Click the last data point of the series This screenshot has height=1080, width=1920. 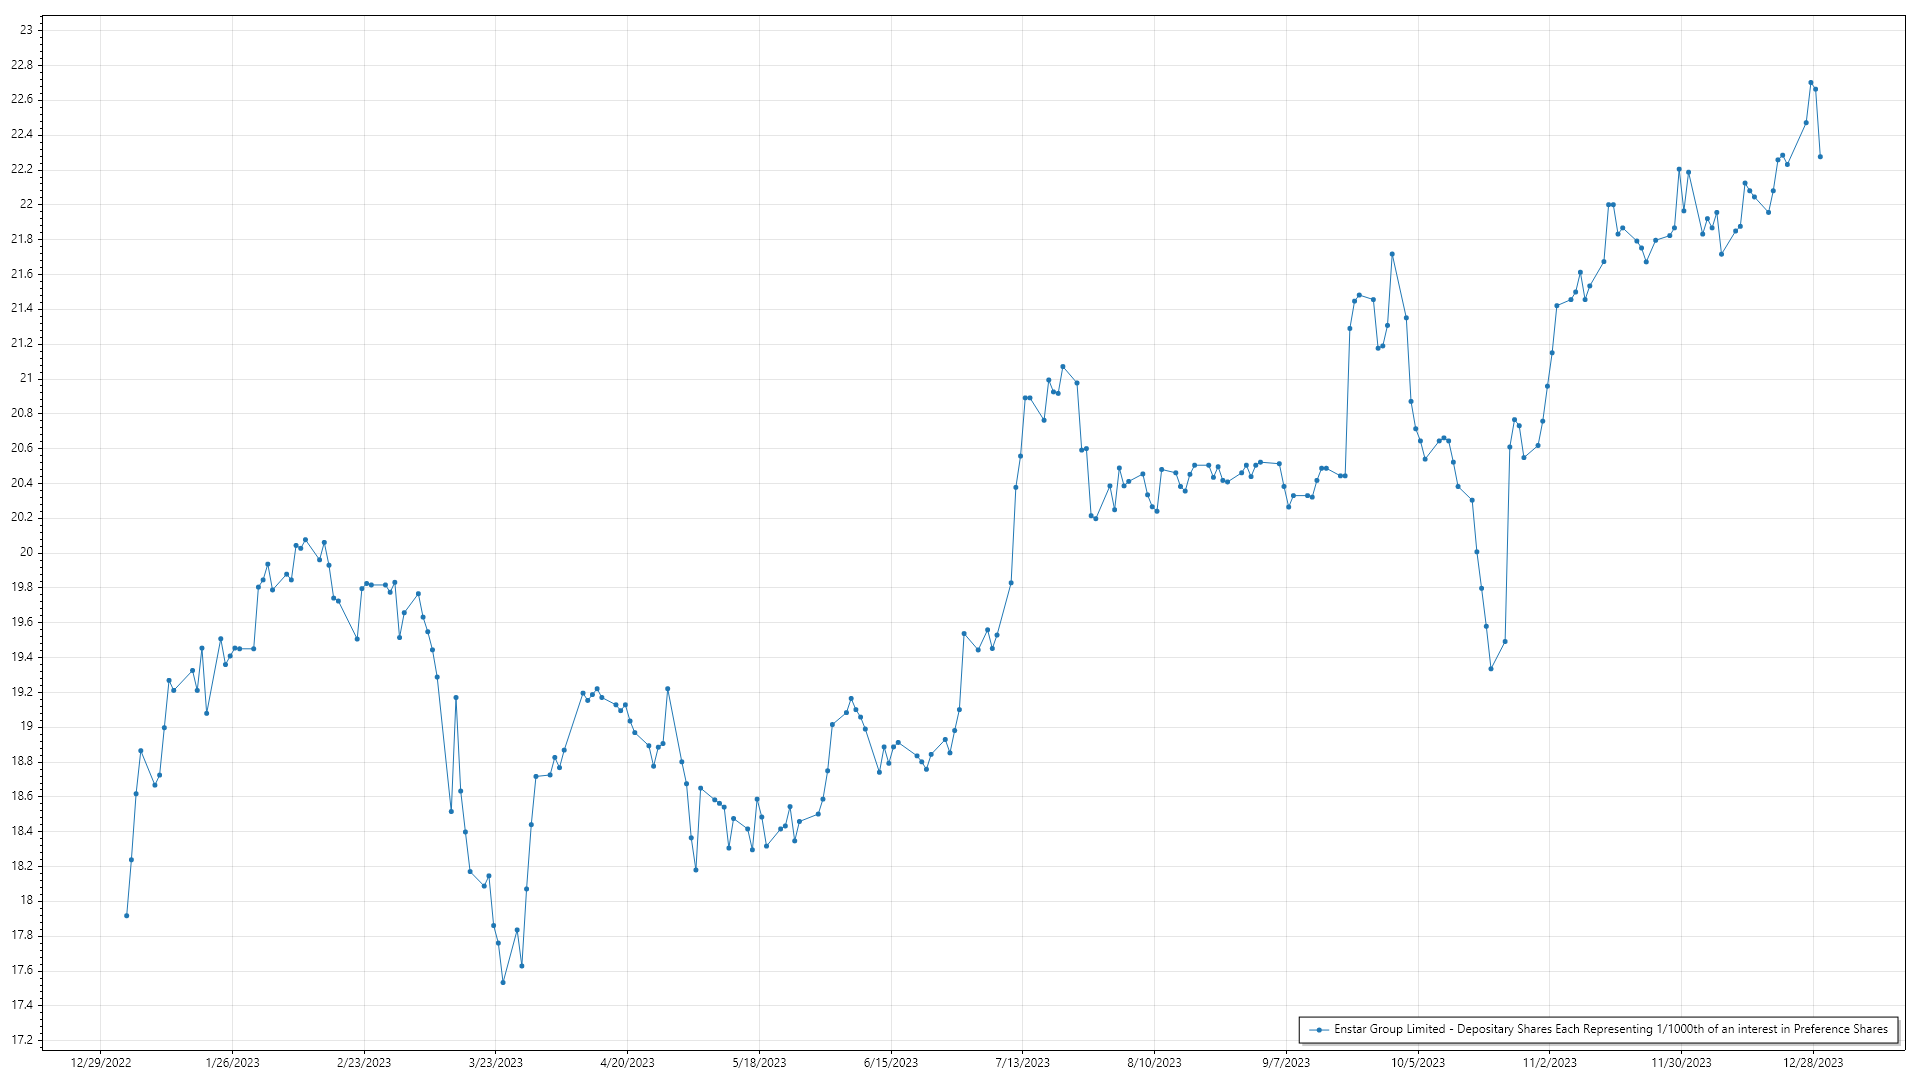(x=1820, y=157)
